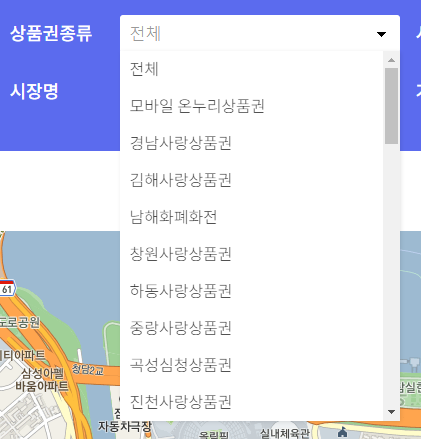Click the 삼성아펠 바움아파트 map label

pos(42,380)
